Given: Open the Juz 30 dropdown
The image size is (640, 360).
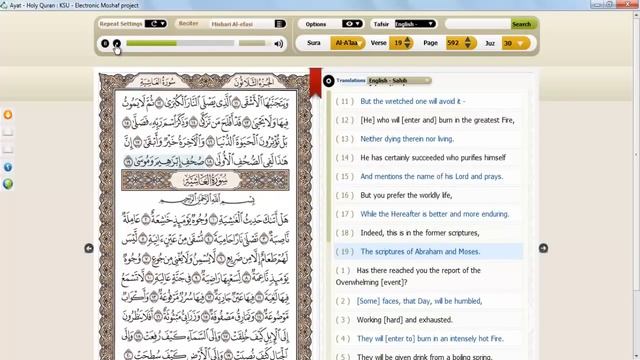Looking at the screenshot, I should click(516, 43).
